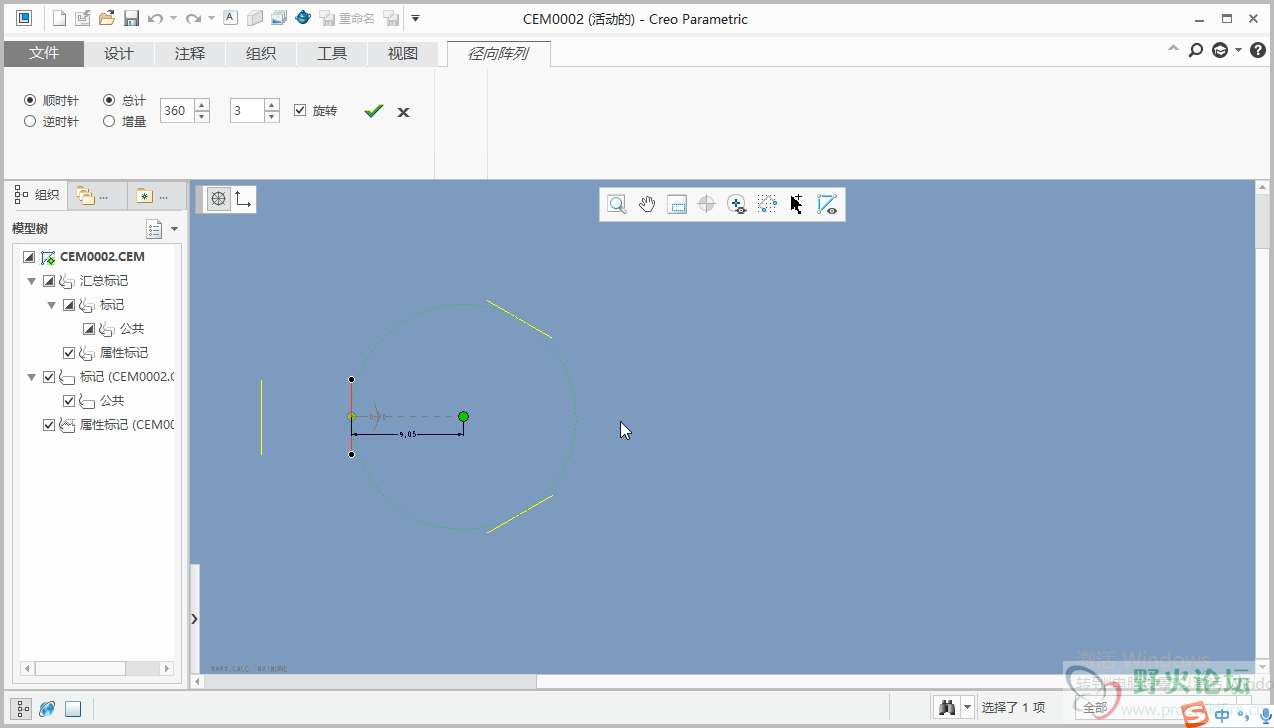The width and height of the screenshot is (1274, 728).
Task: Open the quick access toolbar customize dropdown
Action: point(416,18)
